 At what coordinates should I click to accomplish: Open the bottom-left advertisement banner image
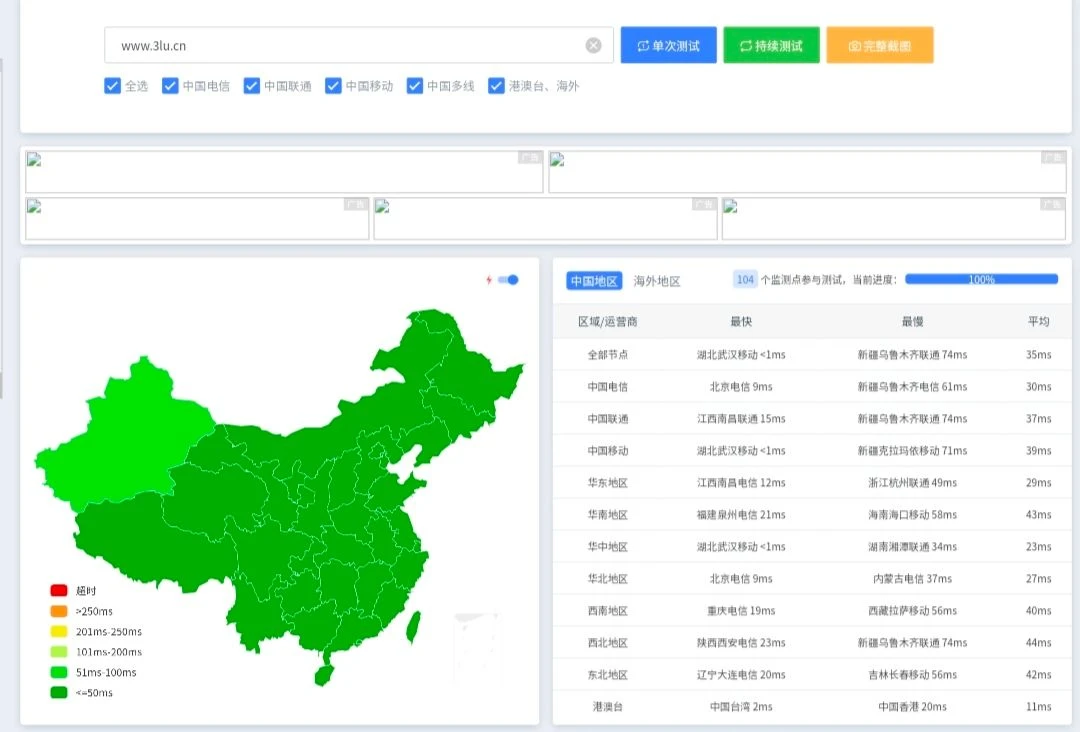click(x=197, y=218)
